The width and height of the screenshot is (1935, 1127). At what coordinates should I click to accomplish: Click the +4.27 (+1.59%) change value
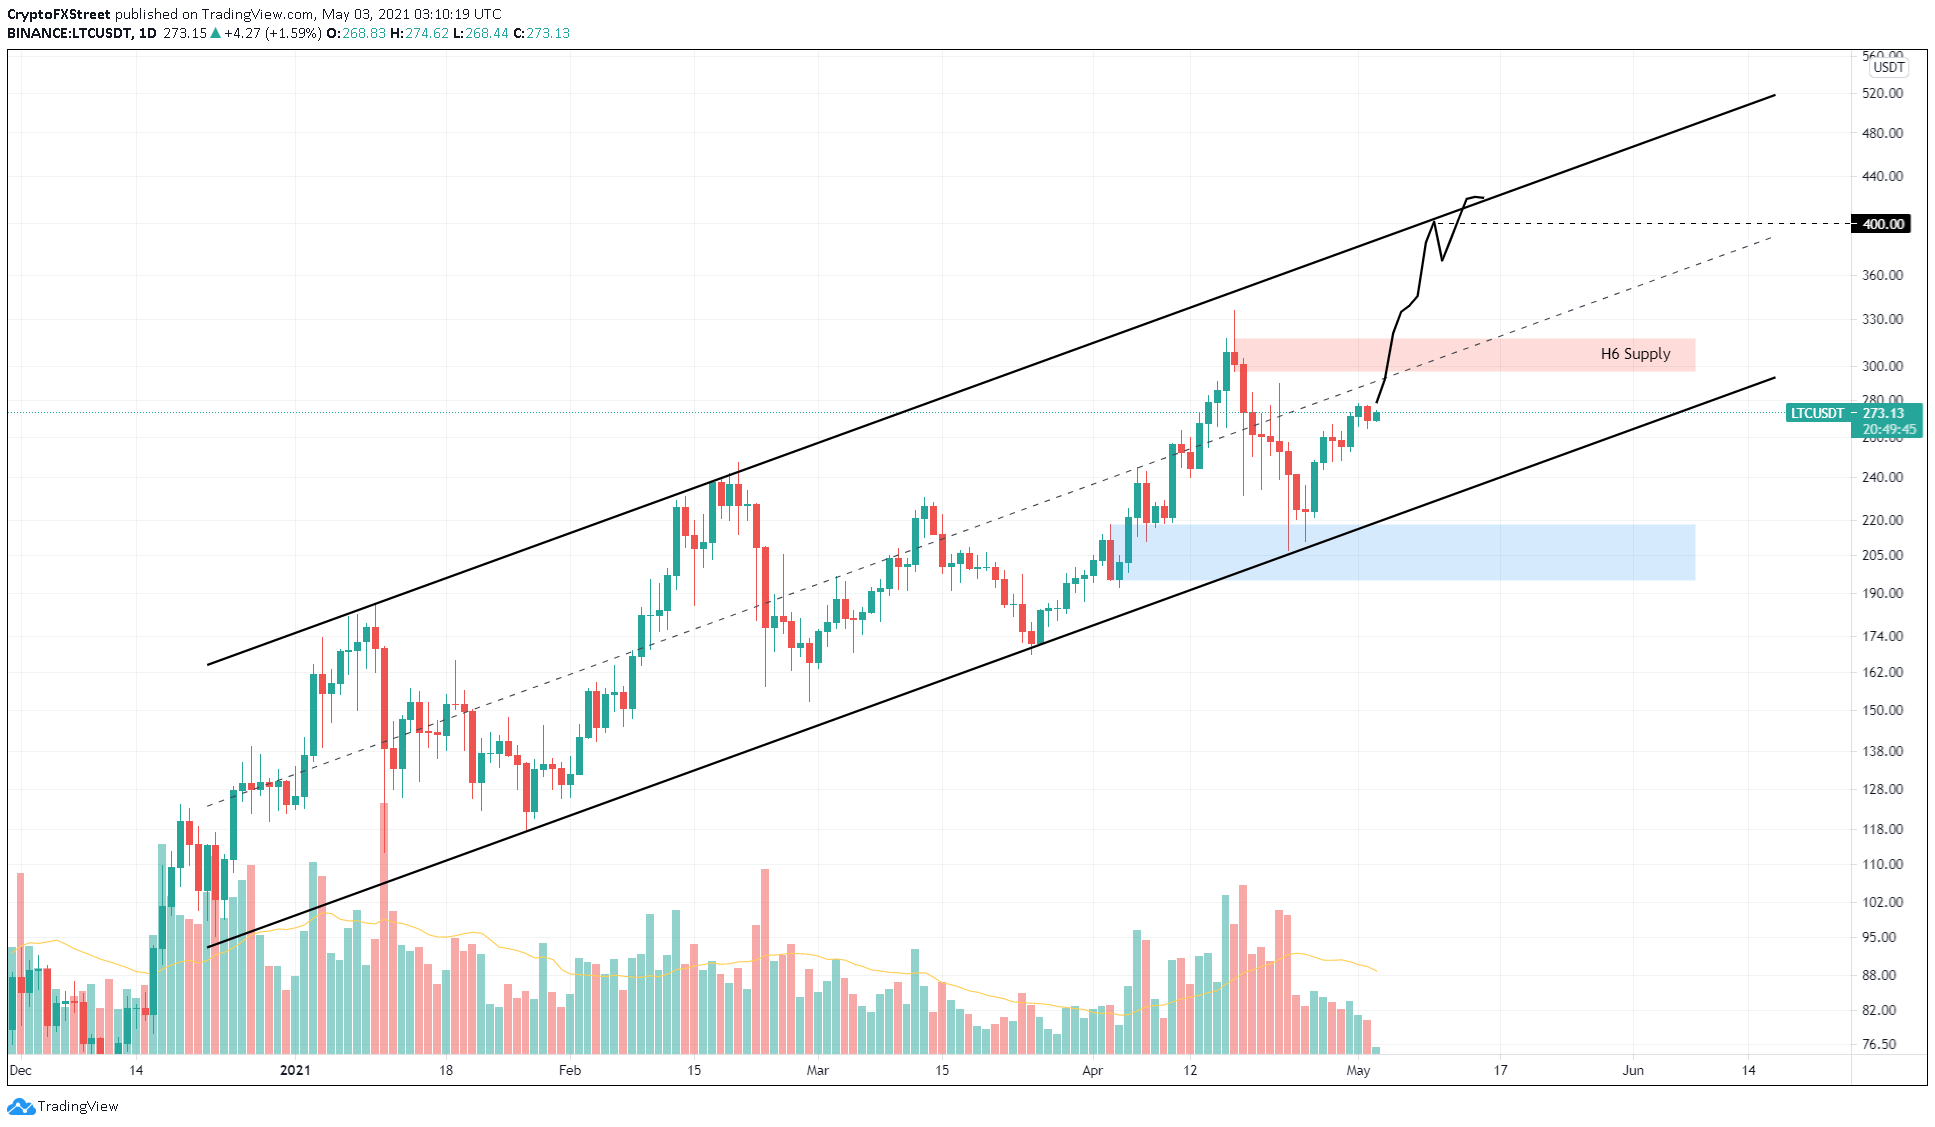pyautogui.click(x=273, y=33)
